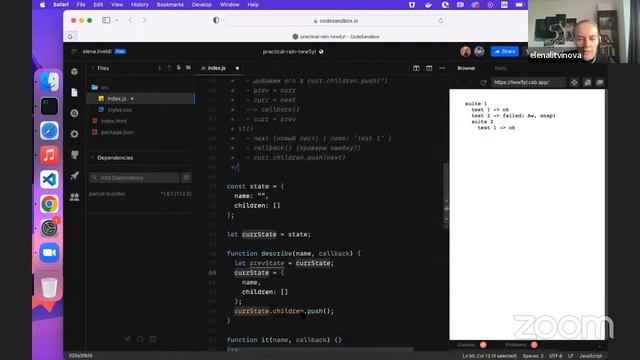Open Google Chrome from the Dock
640x360 pixels.
pyautogui.click(x=49, y=204)
